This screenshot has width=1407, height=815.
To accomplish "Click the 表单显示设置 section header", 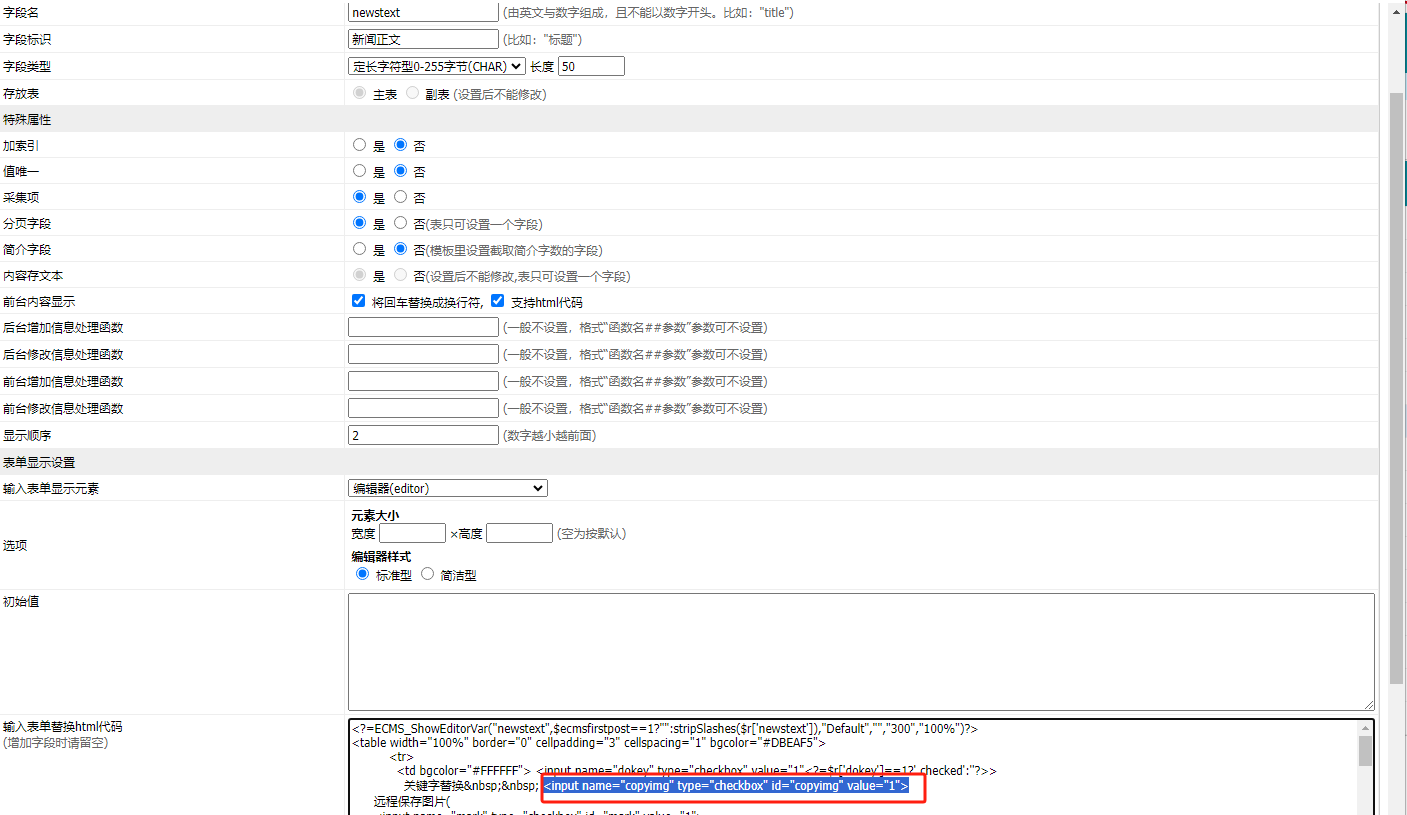I will pos(39,462).
